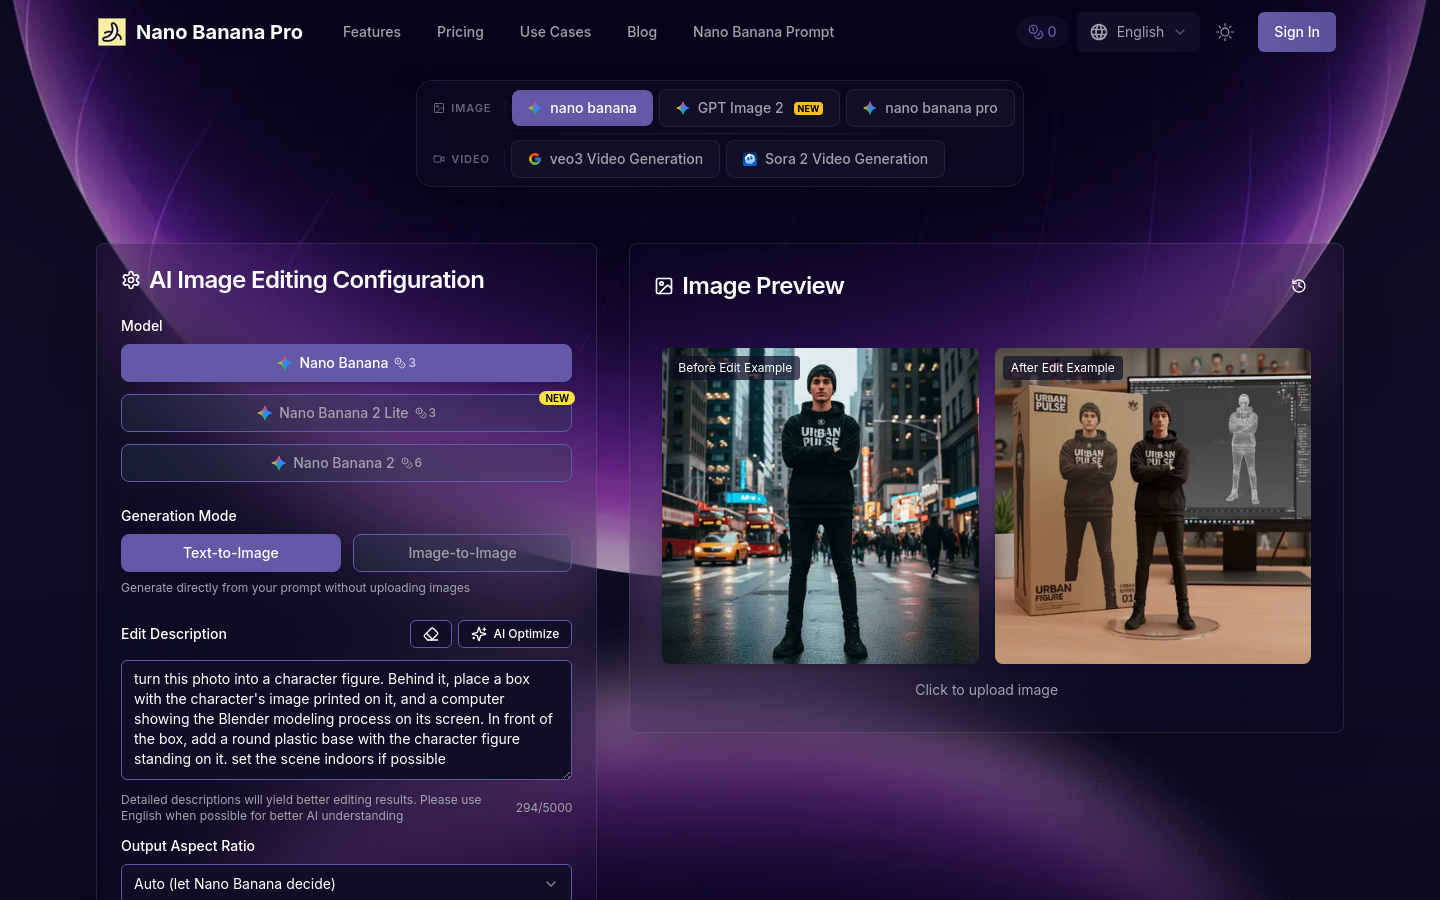
Task: Choose the Nano Banana model option
Action: pos(346,363)
